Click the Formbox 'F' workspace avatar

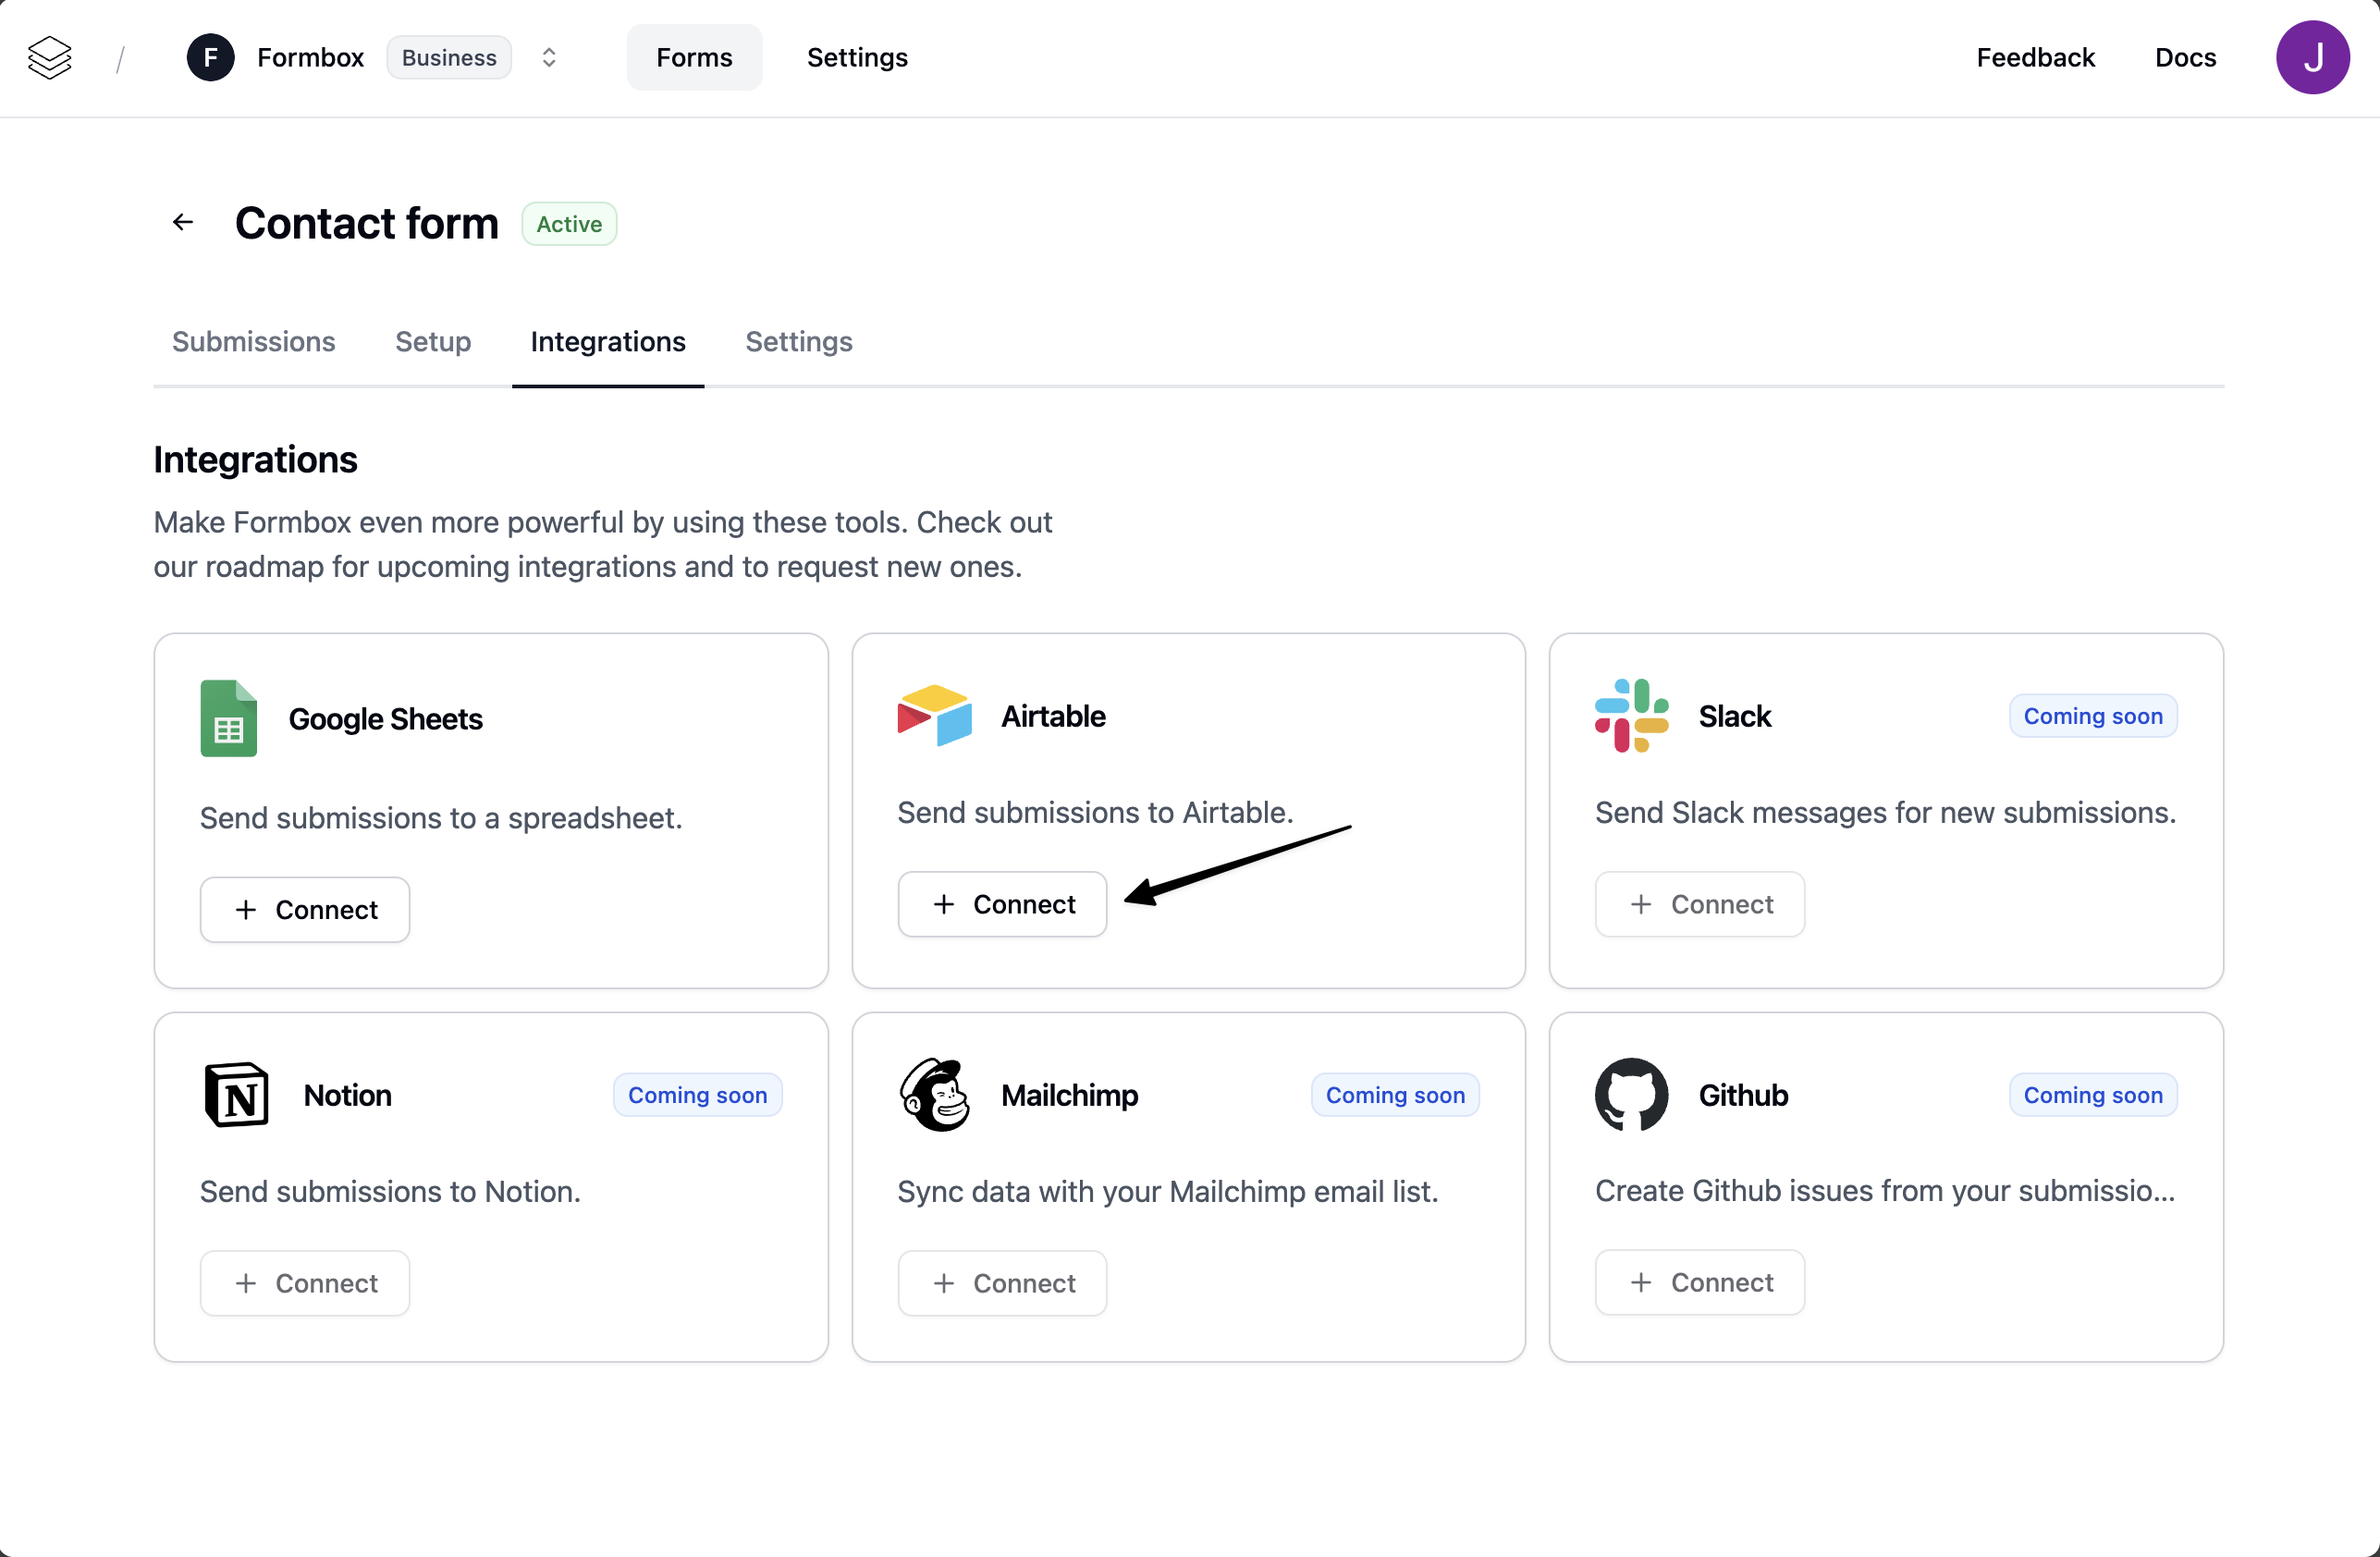click(210, 58)
